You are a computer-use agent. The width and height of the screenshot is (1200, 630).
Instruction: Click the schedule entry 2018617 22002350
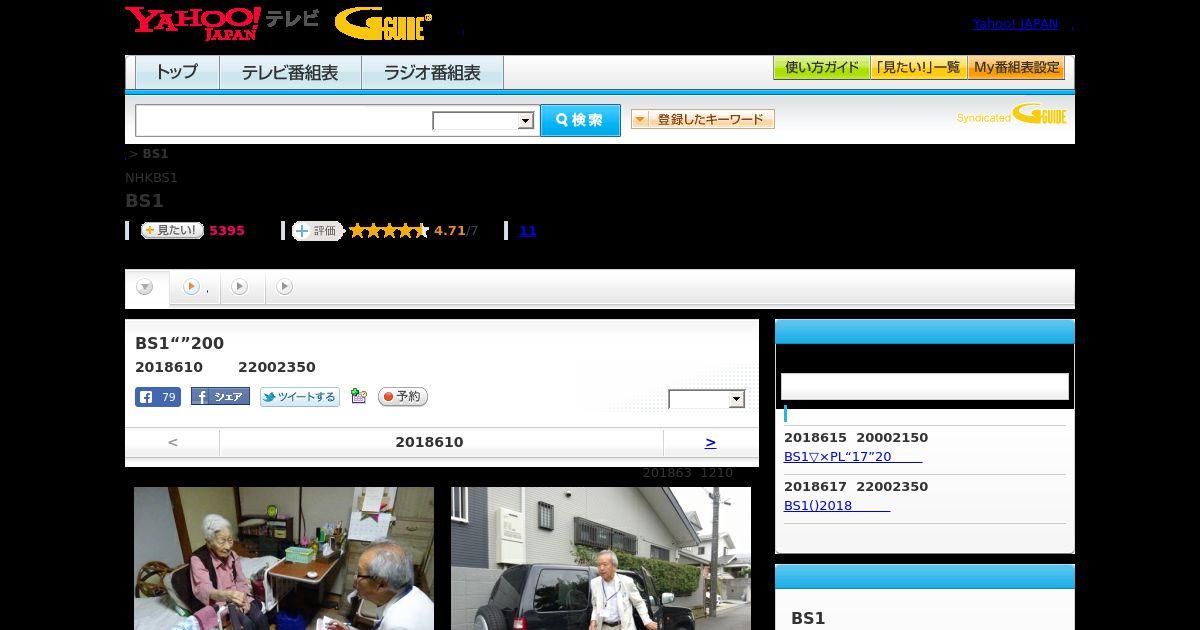[x=856, y=487]
